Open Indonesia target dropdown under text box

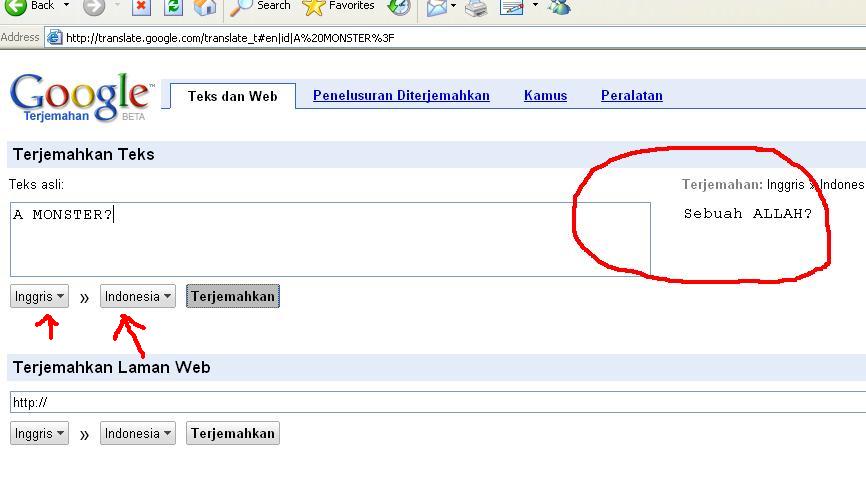pos(138,297)
